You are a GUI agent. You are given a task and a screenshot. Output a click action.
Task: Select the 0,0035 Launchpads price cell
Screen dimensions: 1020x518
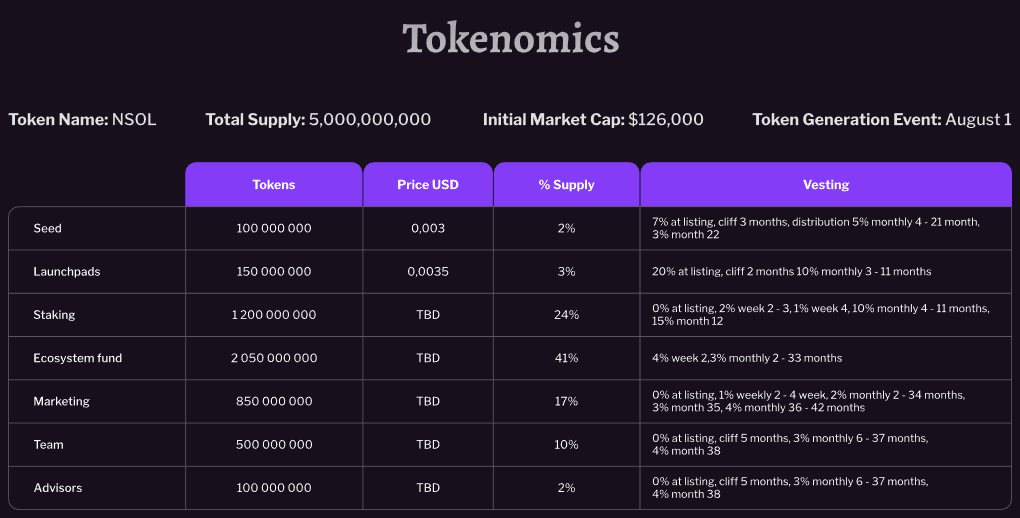click(428, 271)
